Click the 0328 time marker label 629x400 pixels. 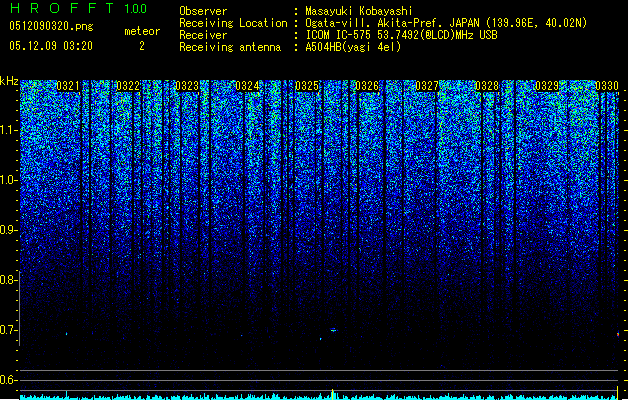tap(487, 86)
